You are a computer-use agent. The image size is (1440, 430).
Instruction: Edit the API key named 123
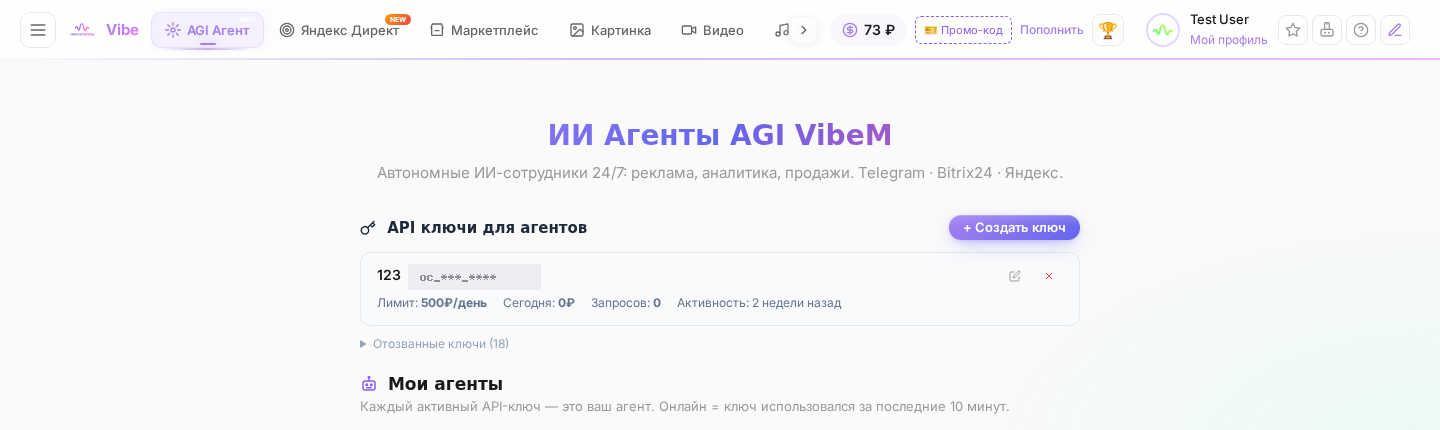1015,276
